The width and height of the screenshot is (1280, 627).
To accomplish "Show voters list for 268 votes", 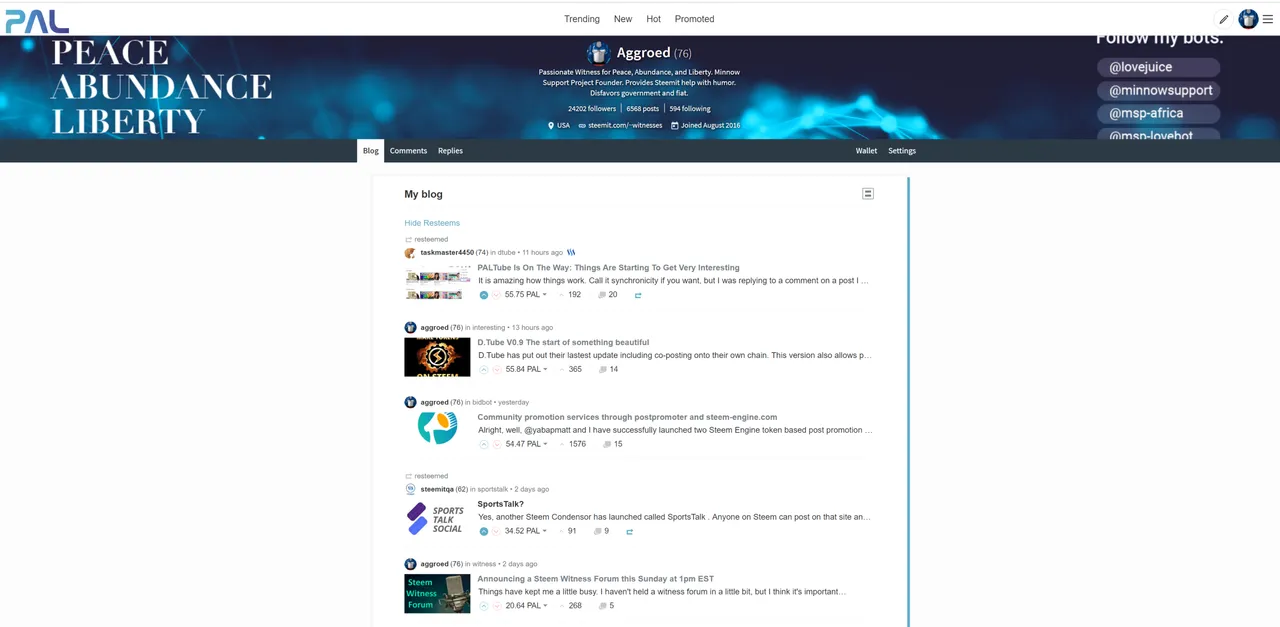I will tap(575, 605).
